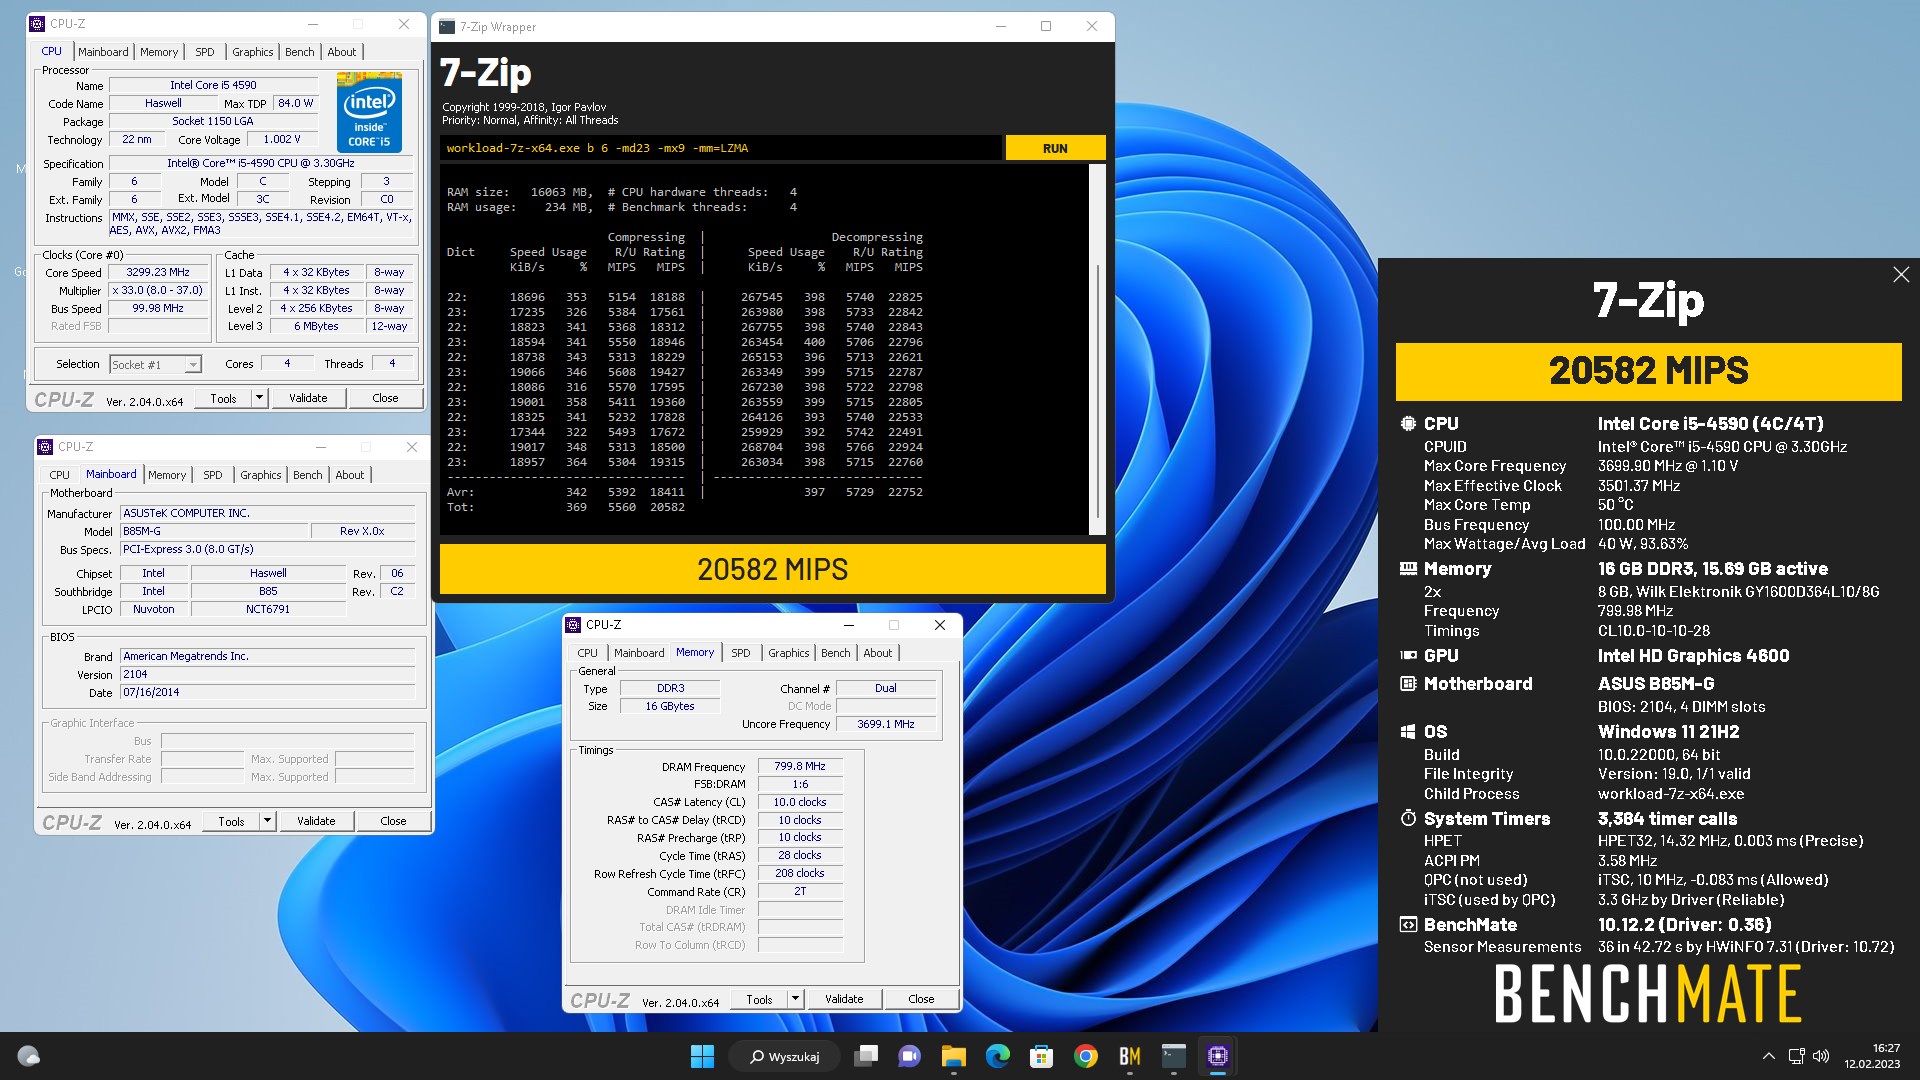Open BenchMate icon on taskbar
Image resolution: width=1920 pixels, height=1080 pixels.
pos(1129,1056)
